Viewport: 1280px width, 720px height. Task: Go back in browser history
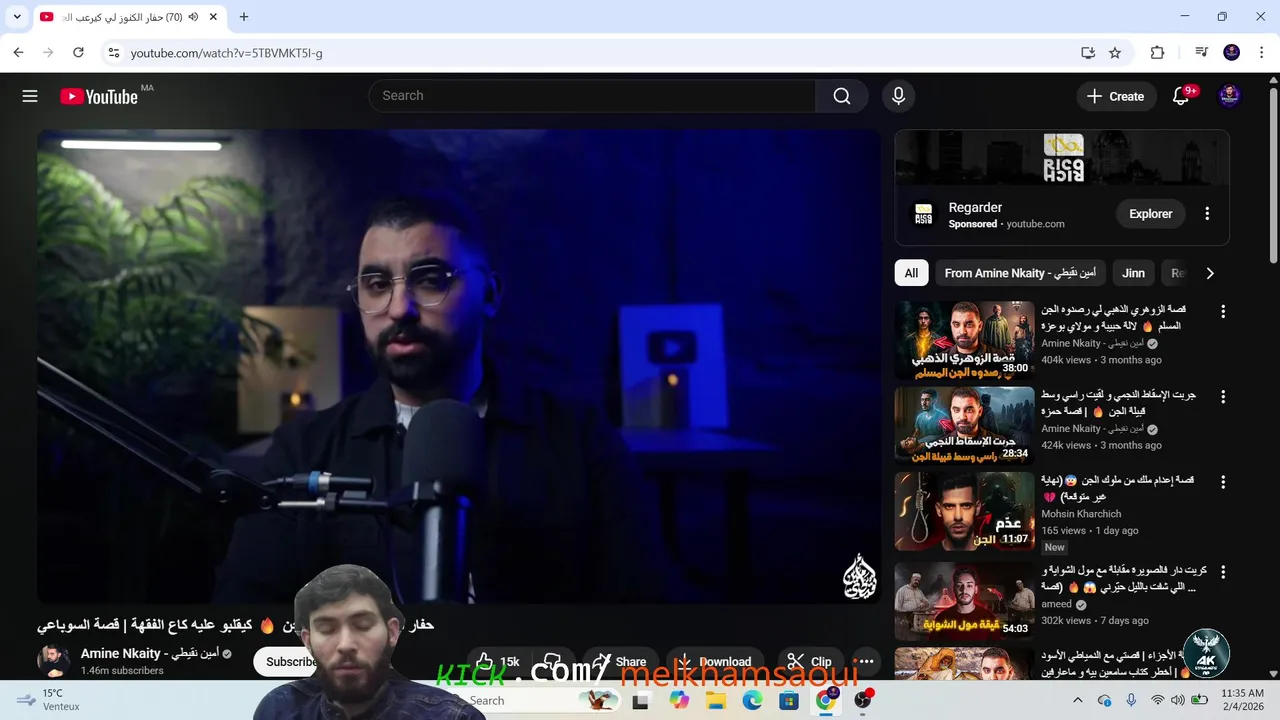point(18,53)
